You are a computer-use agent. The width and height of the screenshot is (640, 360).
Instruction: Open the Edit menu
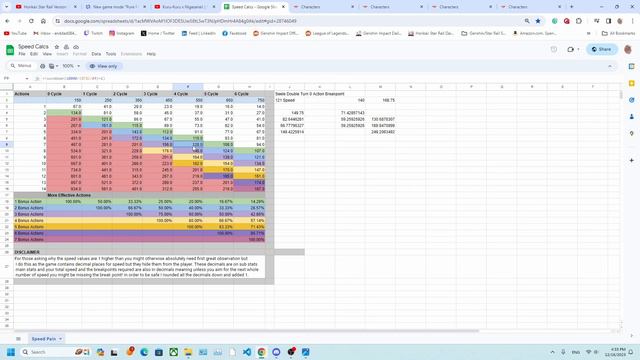pyautogui.click(x=34, y=54)
